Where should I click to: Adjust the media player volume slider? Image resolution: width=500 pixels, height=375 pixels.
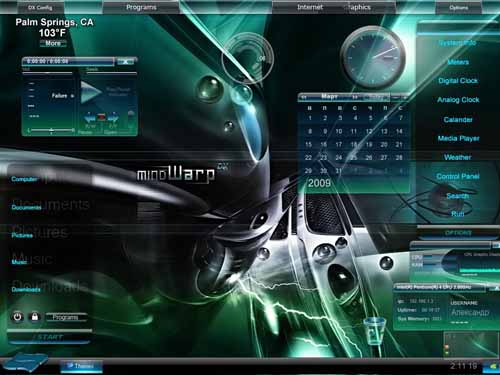51,131
